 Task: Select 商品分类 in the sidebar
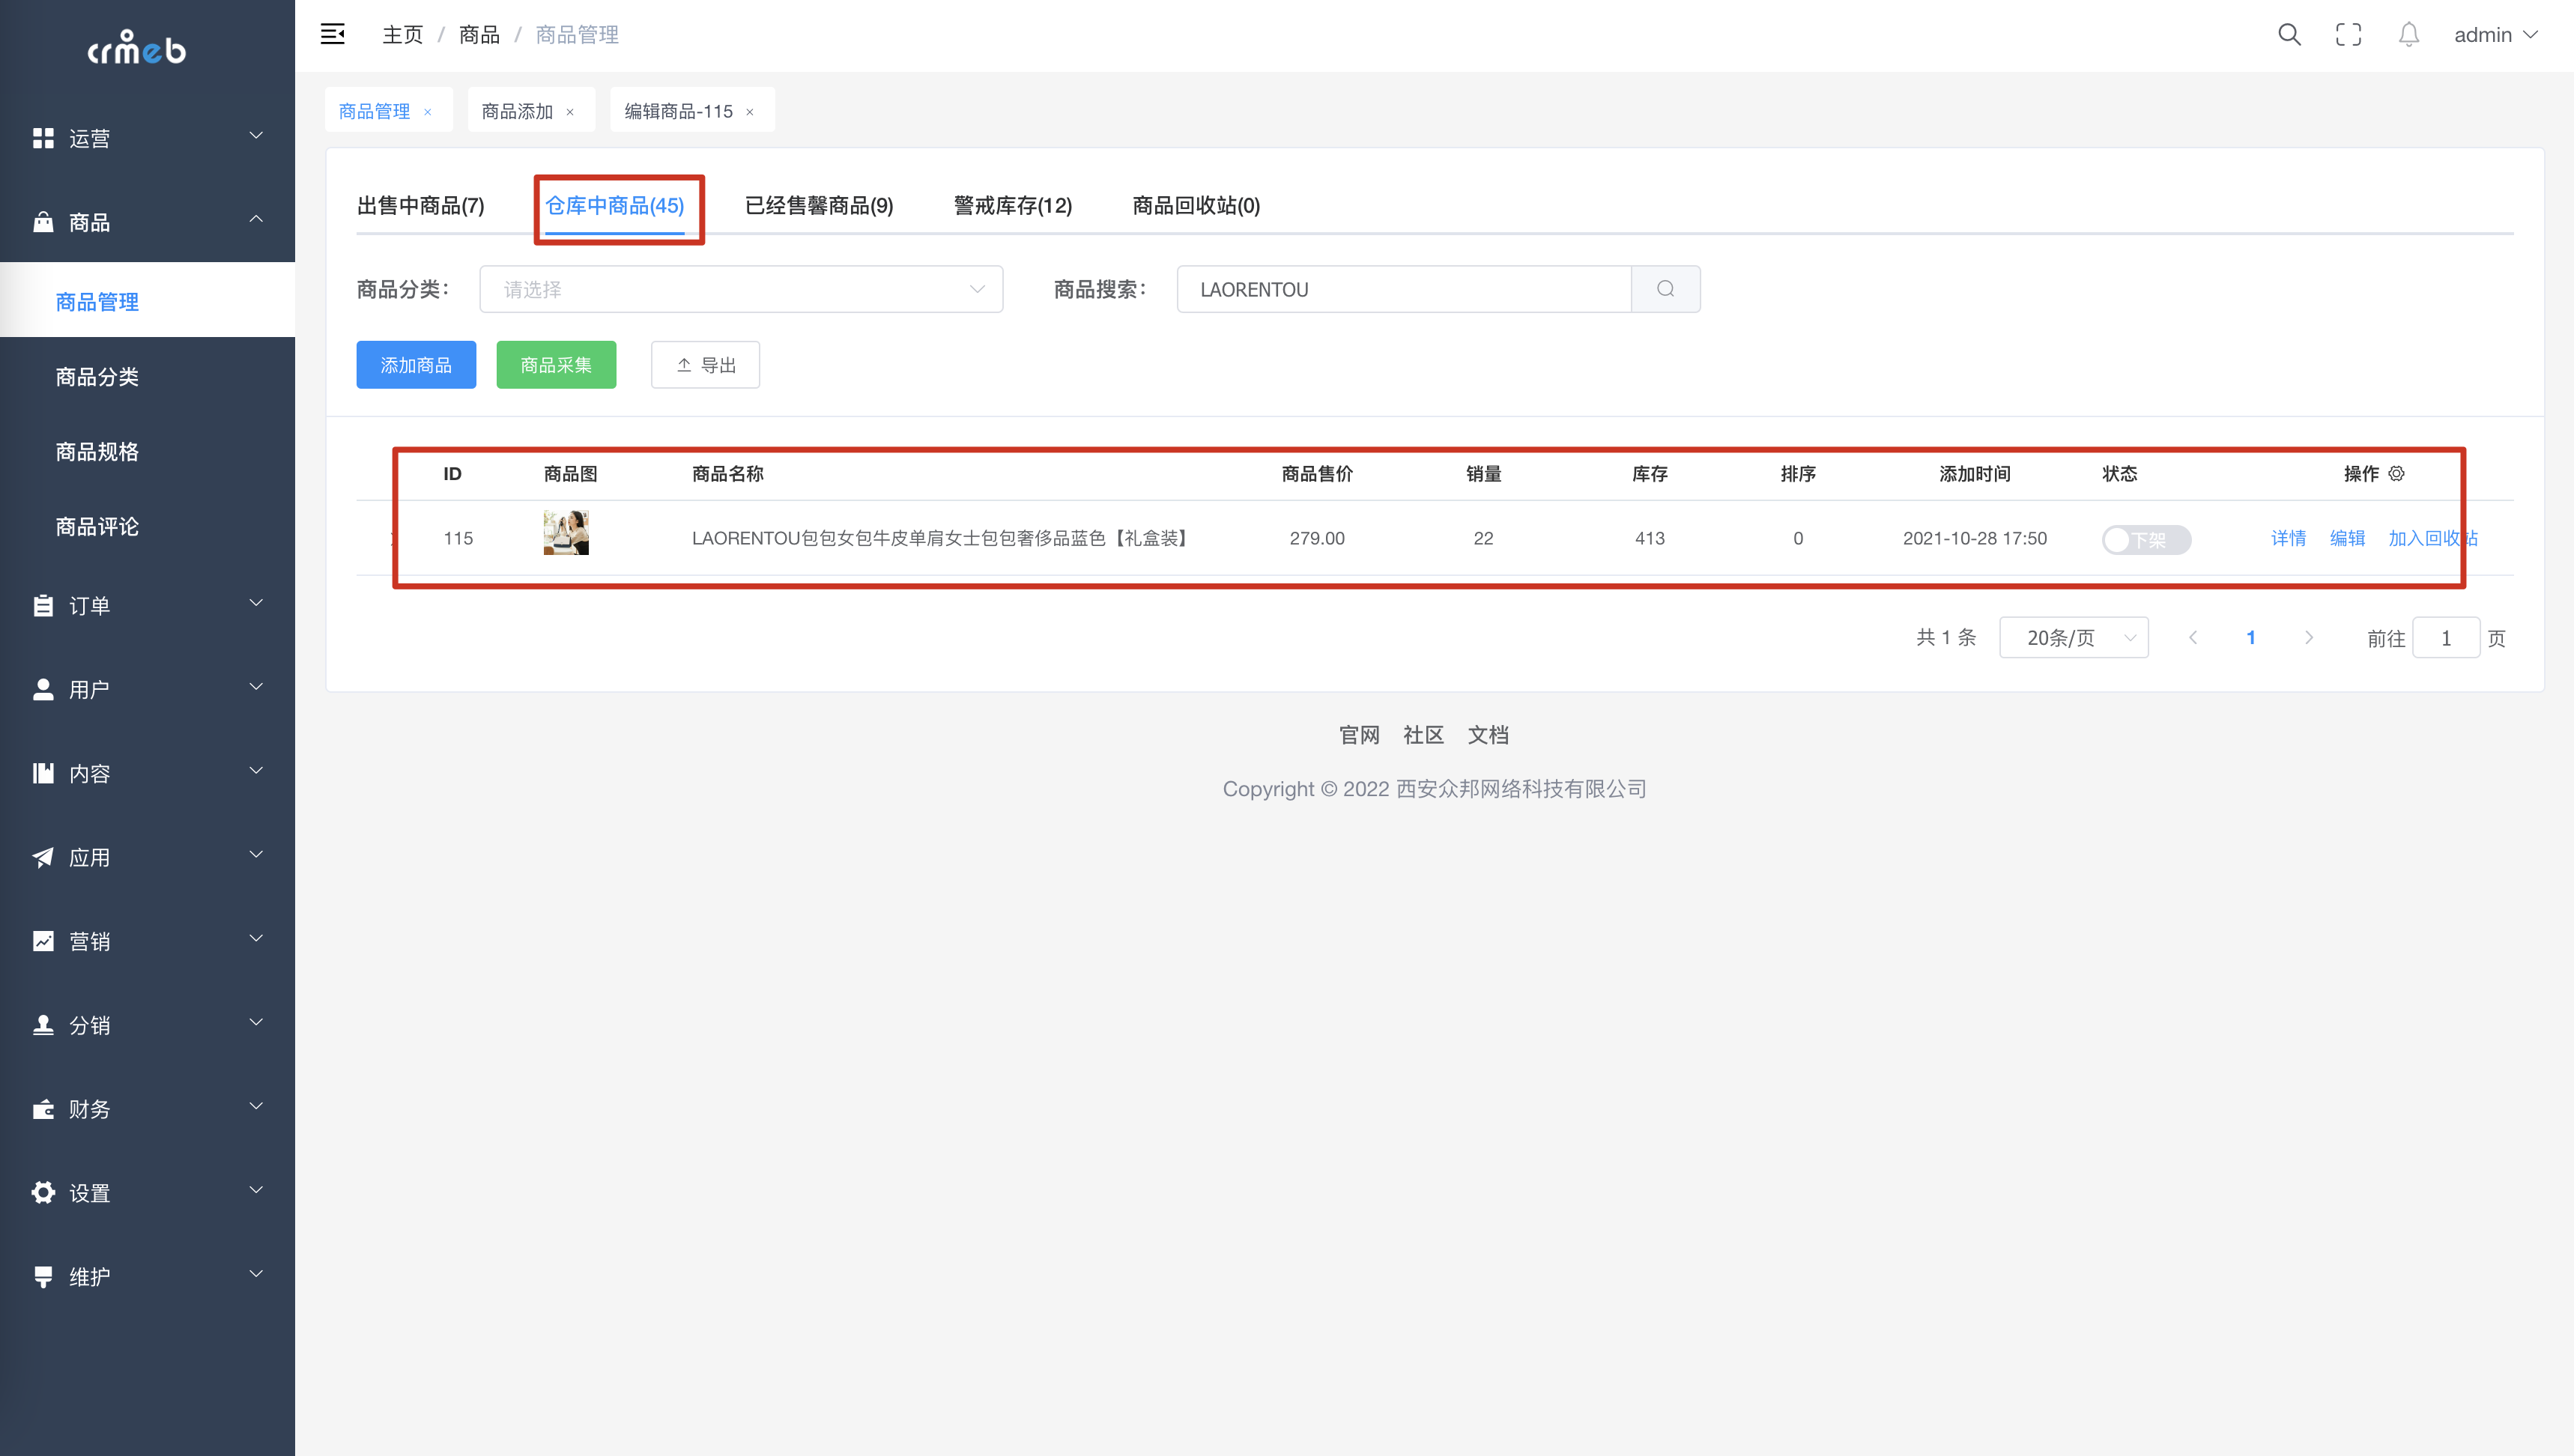click(147, 376)
